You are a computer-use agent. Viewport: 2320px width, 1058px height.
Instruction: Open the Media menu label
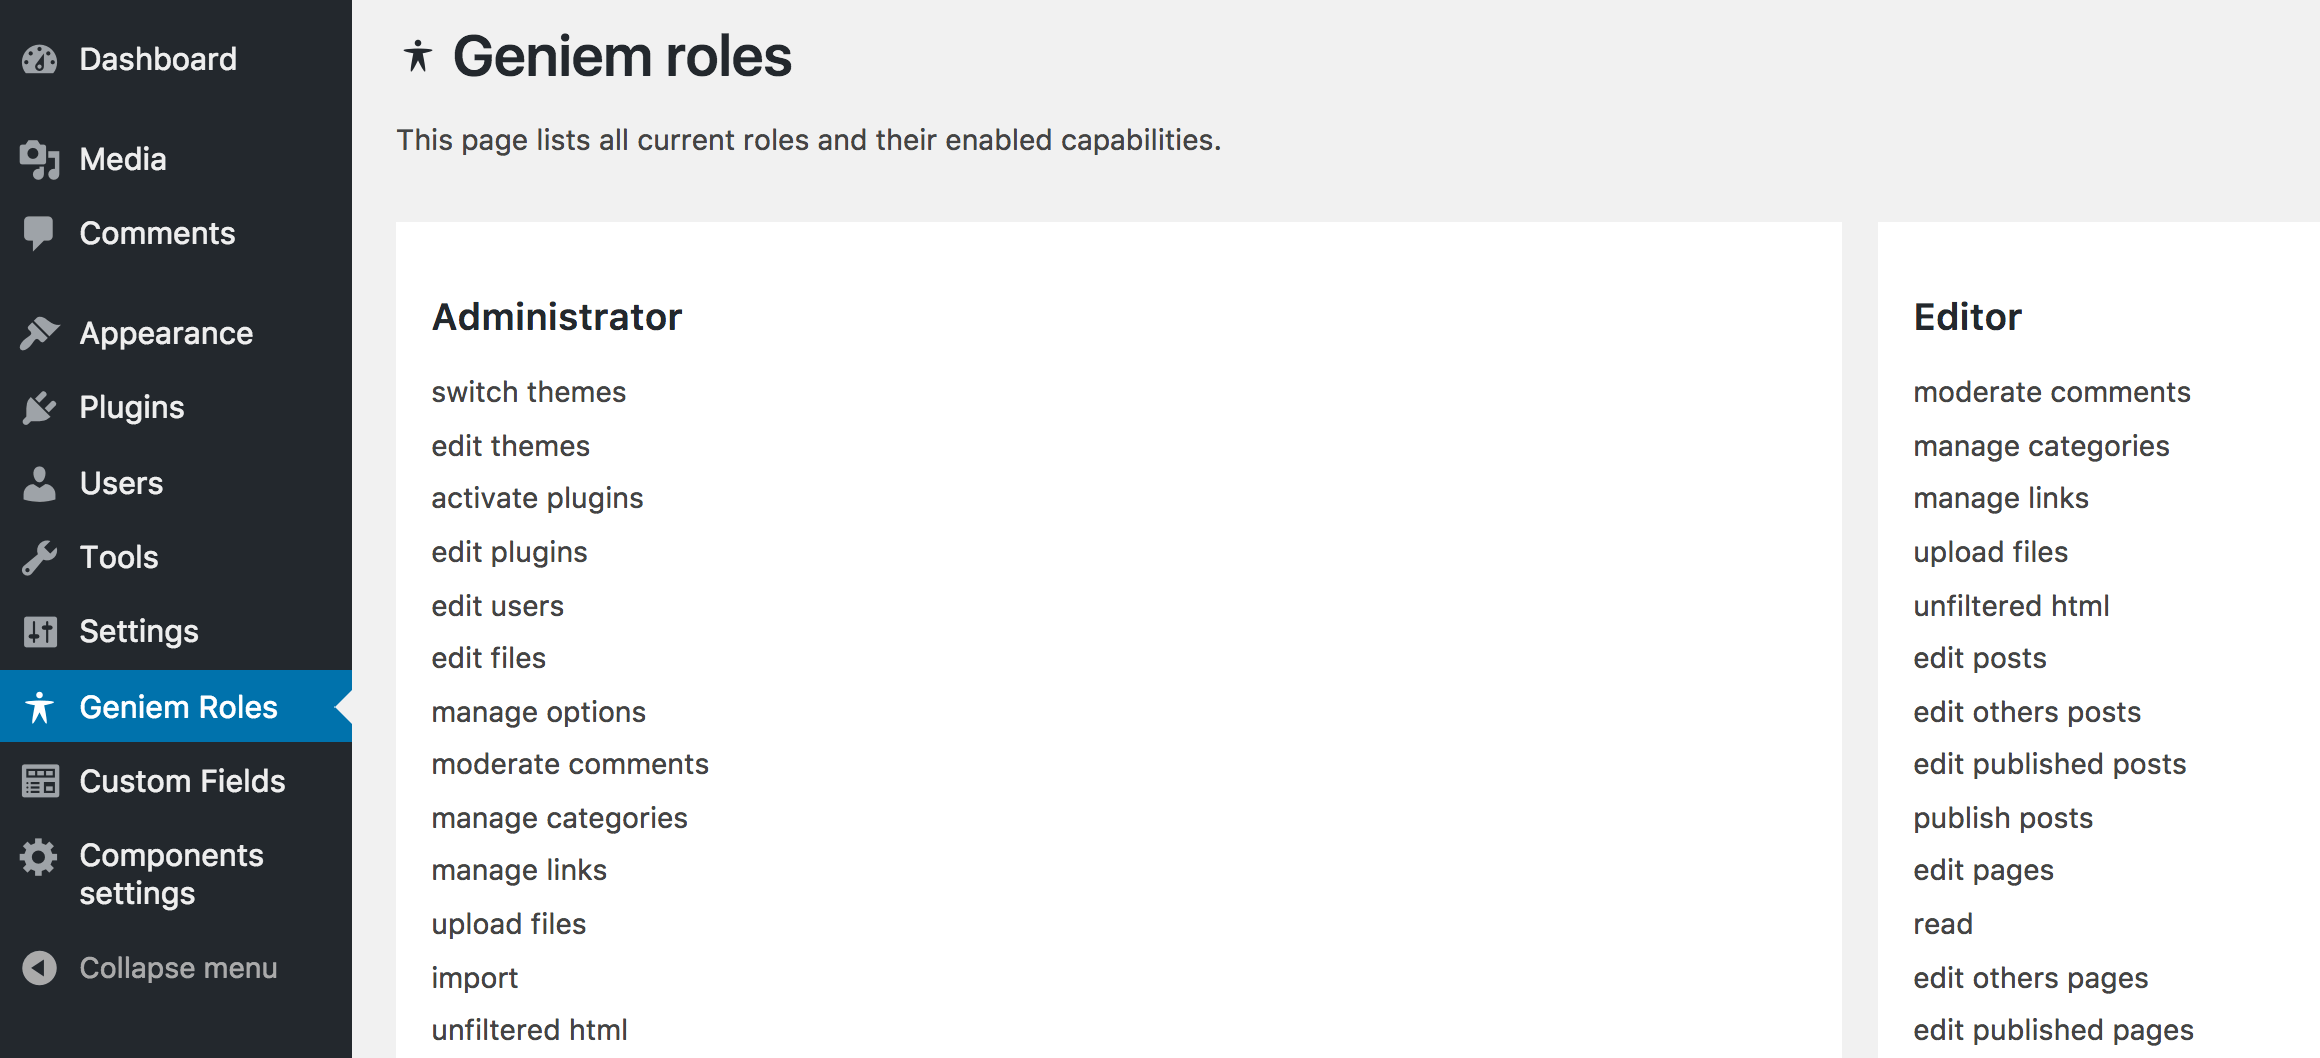click(x=123, y=159)
